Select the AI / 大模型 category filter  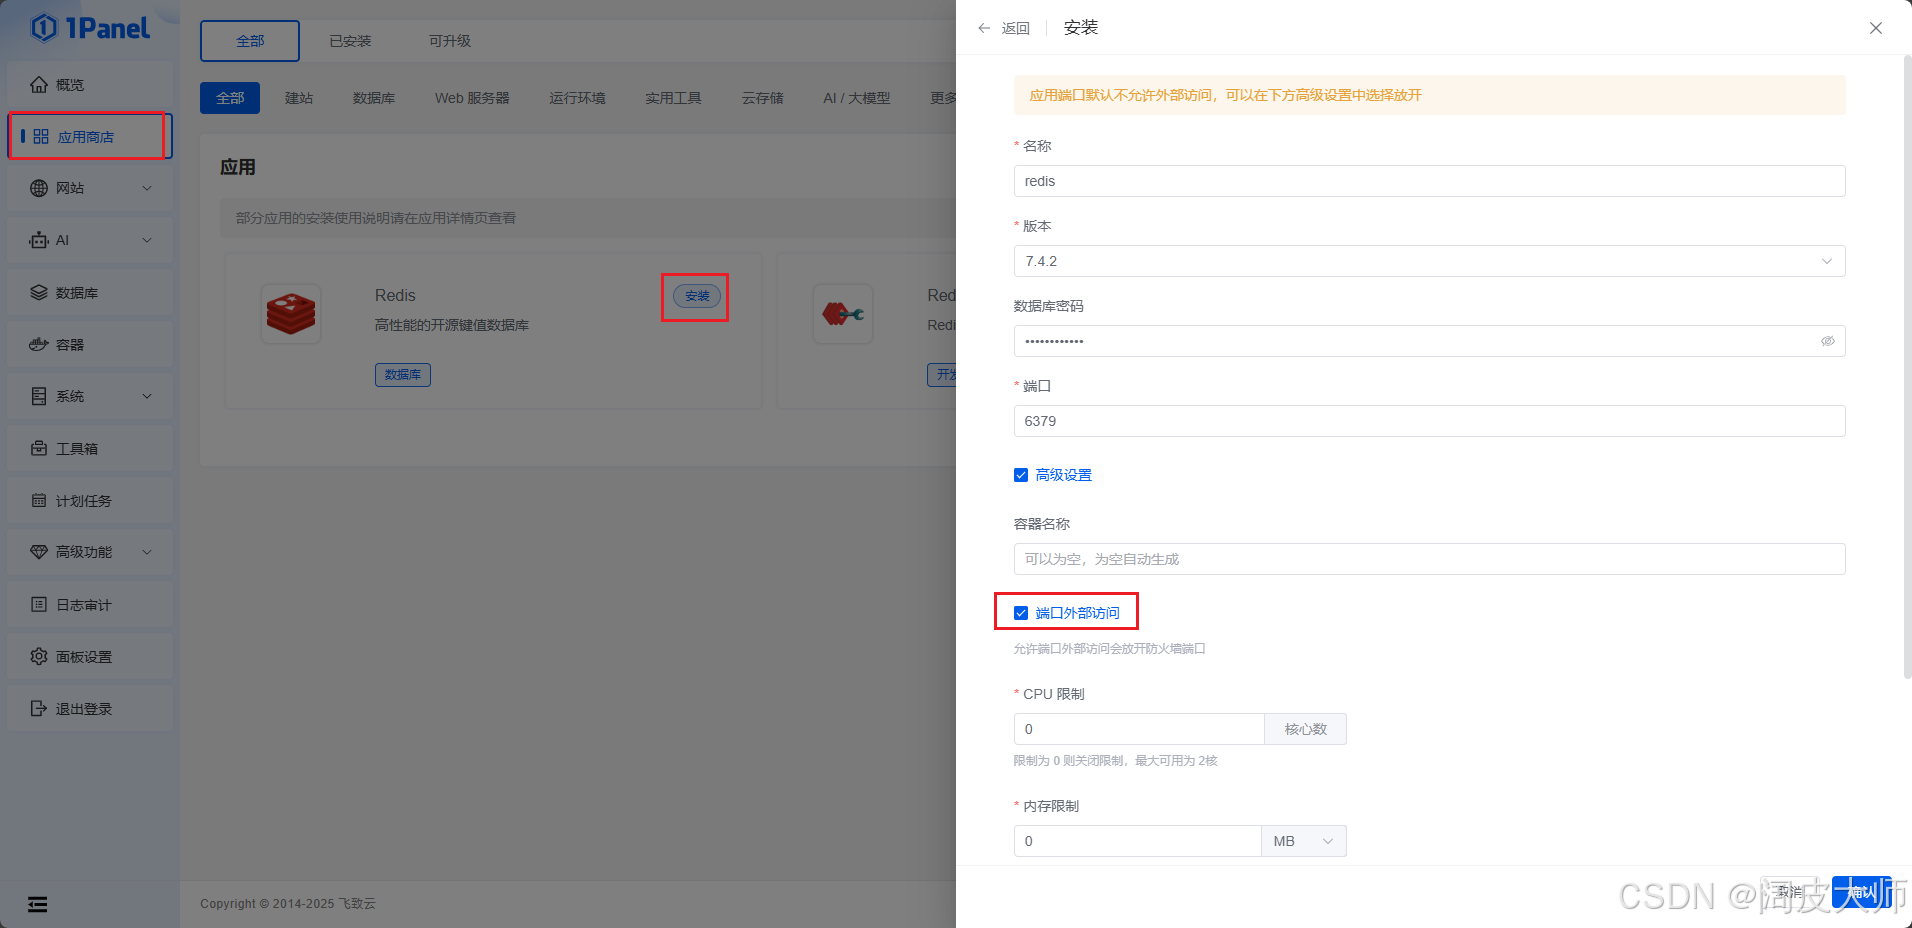point(856,98)
